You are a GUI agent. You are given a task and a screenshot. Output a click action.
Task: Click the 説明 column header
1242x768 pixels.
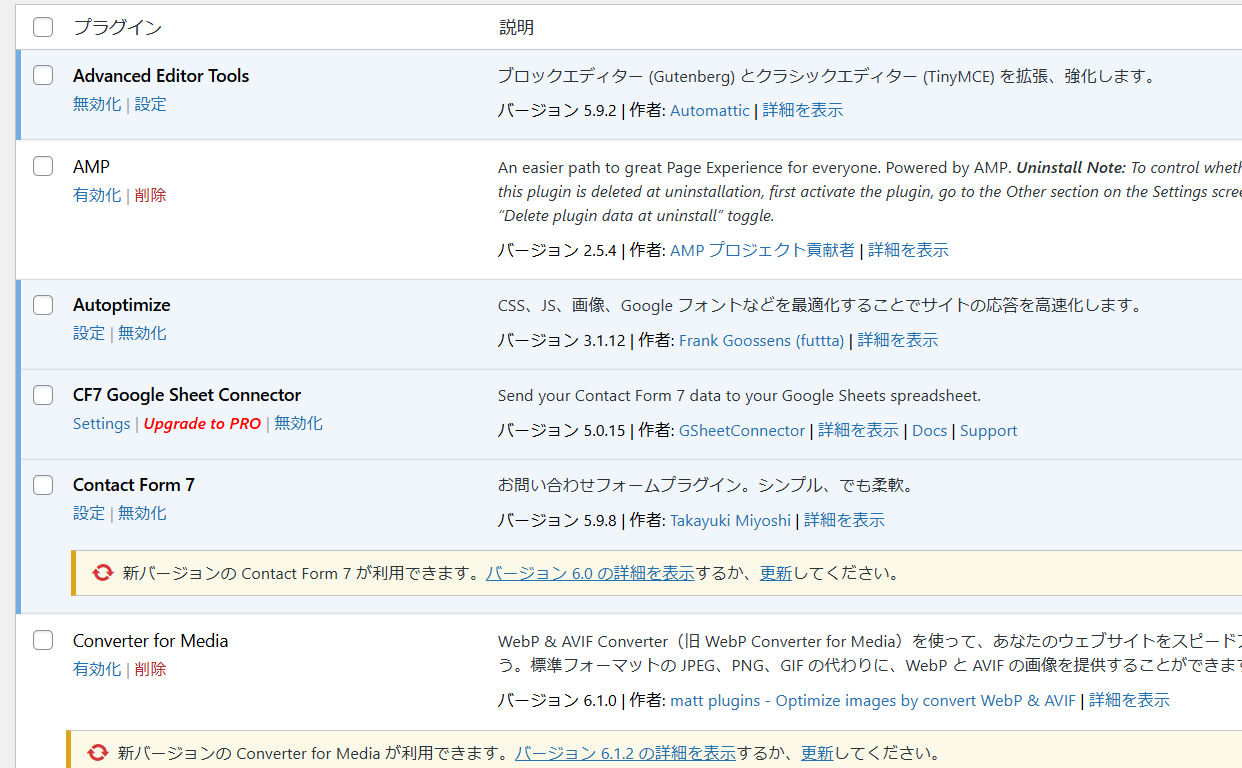[517, 27]
